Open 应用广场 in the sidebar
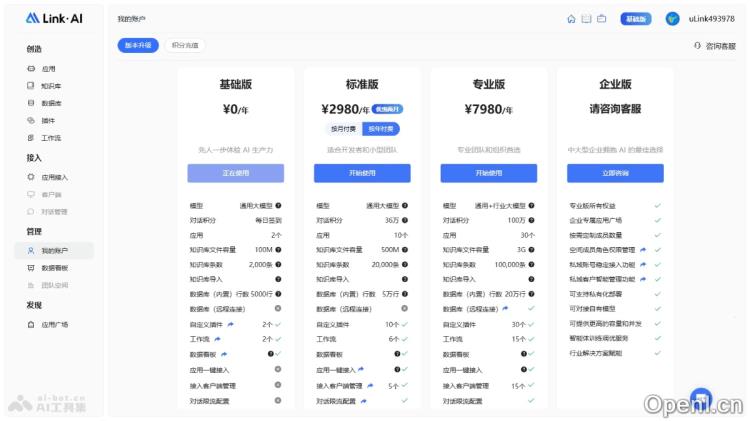The width and height of the screenshot is (750, 421). [x=54, y=325]
